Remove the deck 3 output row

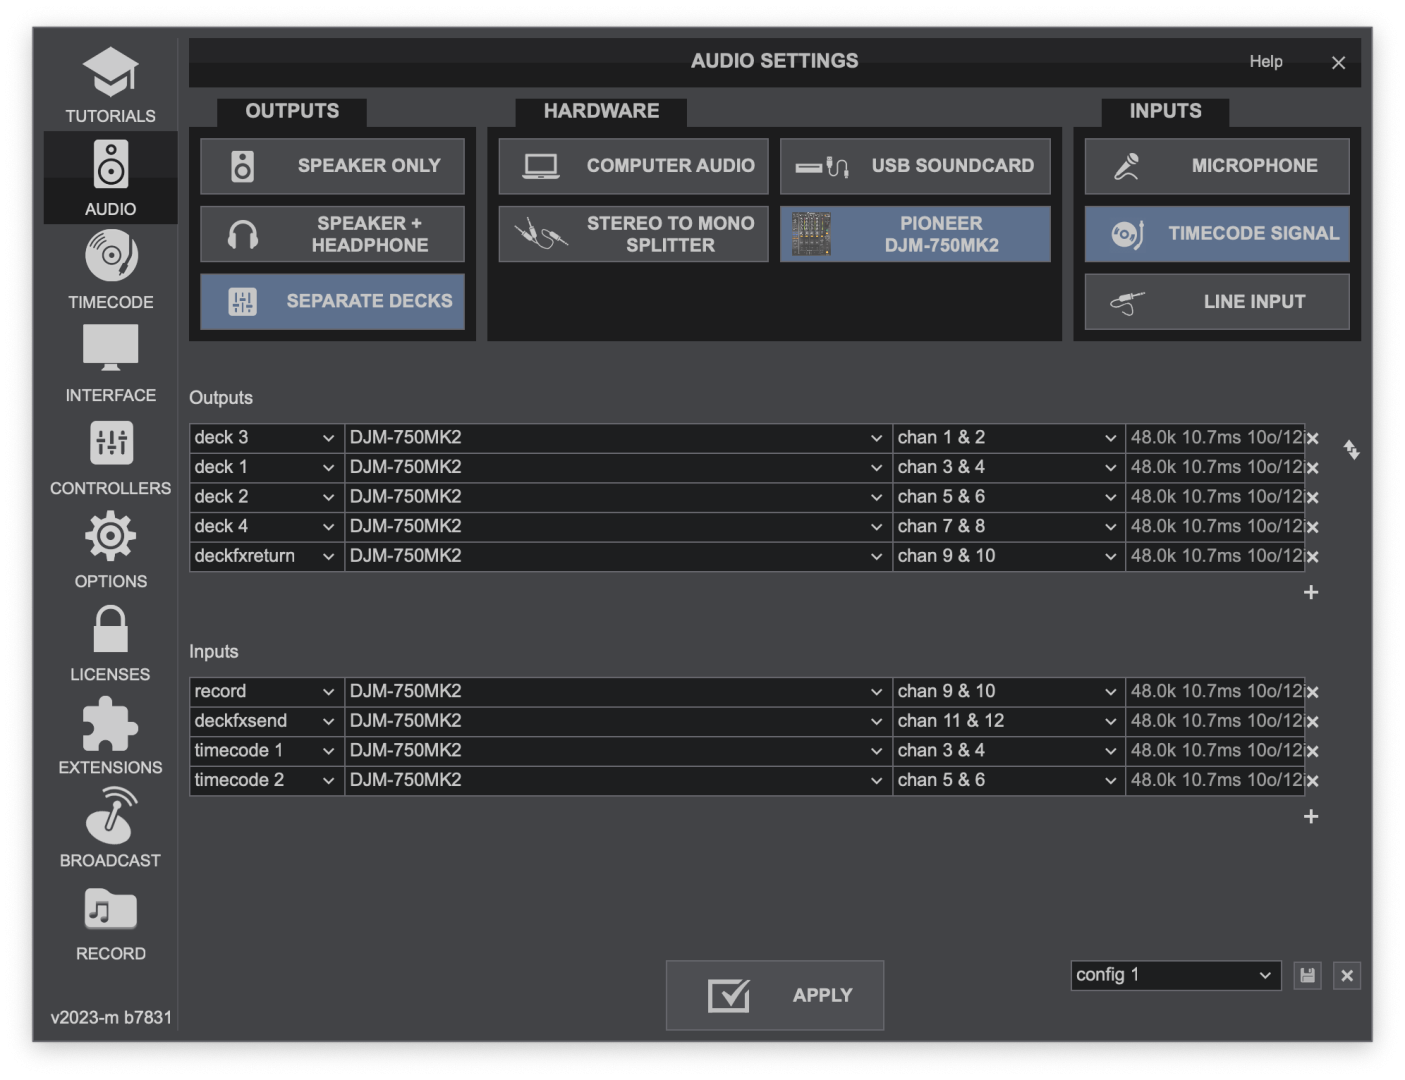(x=1312, y=438)
